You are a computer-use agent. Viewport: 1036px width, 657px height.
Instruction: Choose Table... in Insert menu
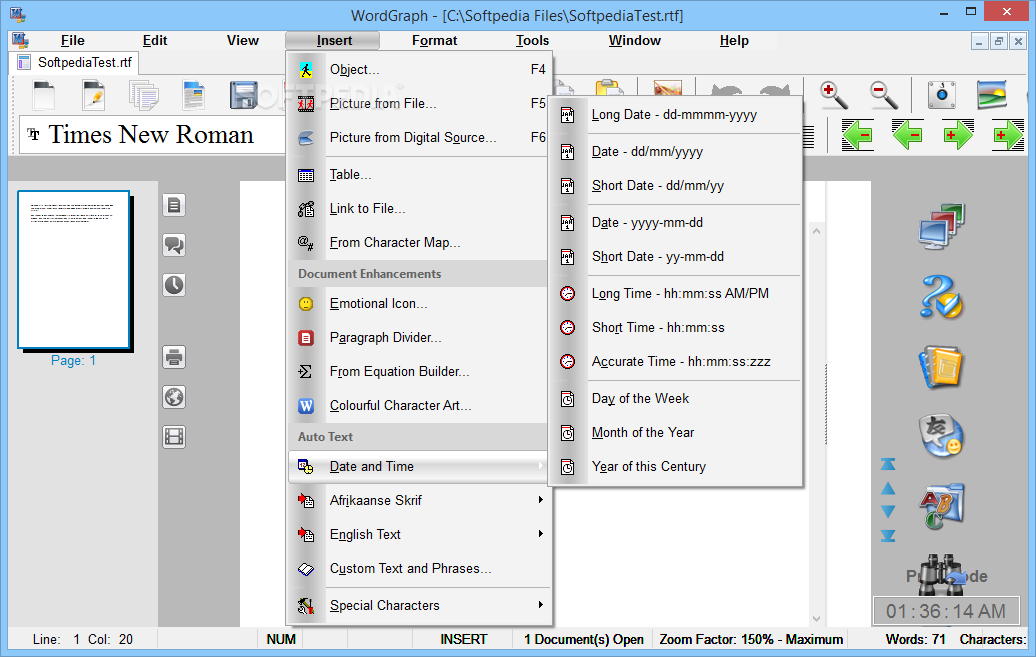tap(420, 174)
